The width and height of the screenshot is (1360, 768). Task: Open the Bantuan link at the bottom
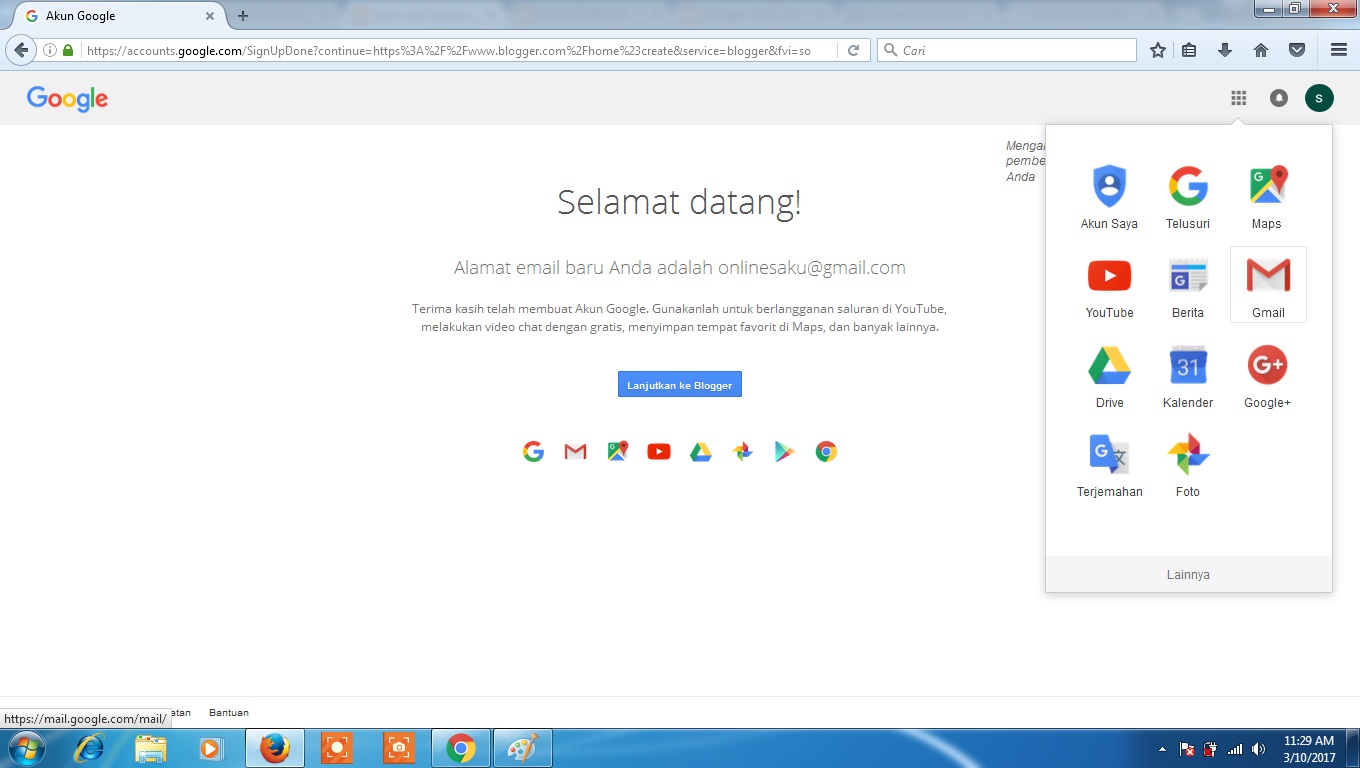coord(229,712)
